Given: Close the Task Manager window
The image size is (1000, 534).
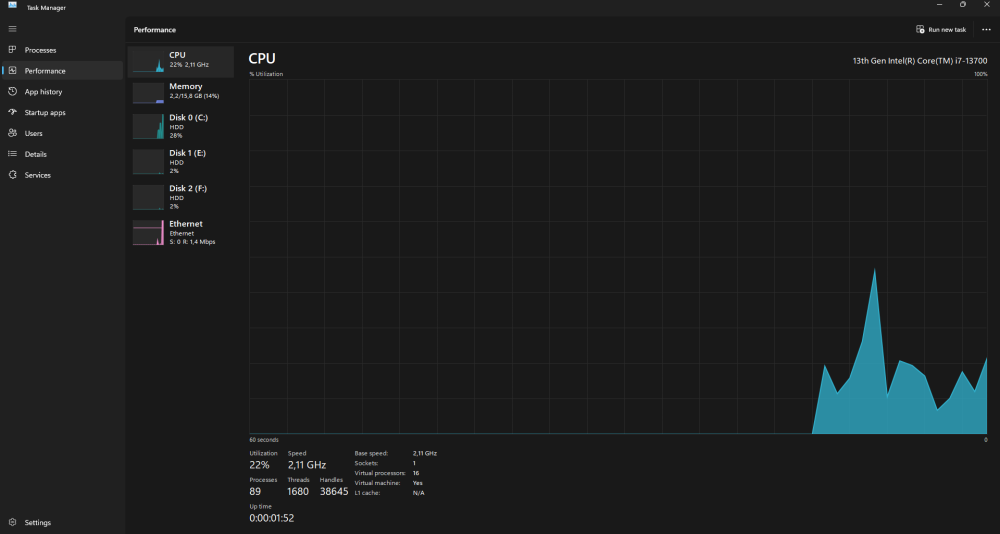Looking at the screenshot, I should (x=987, y=4).
